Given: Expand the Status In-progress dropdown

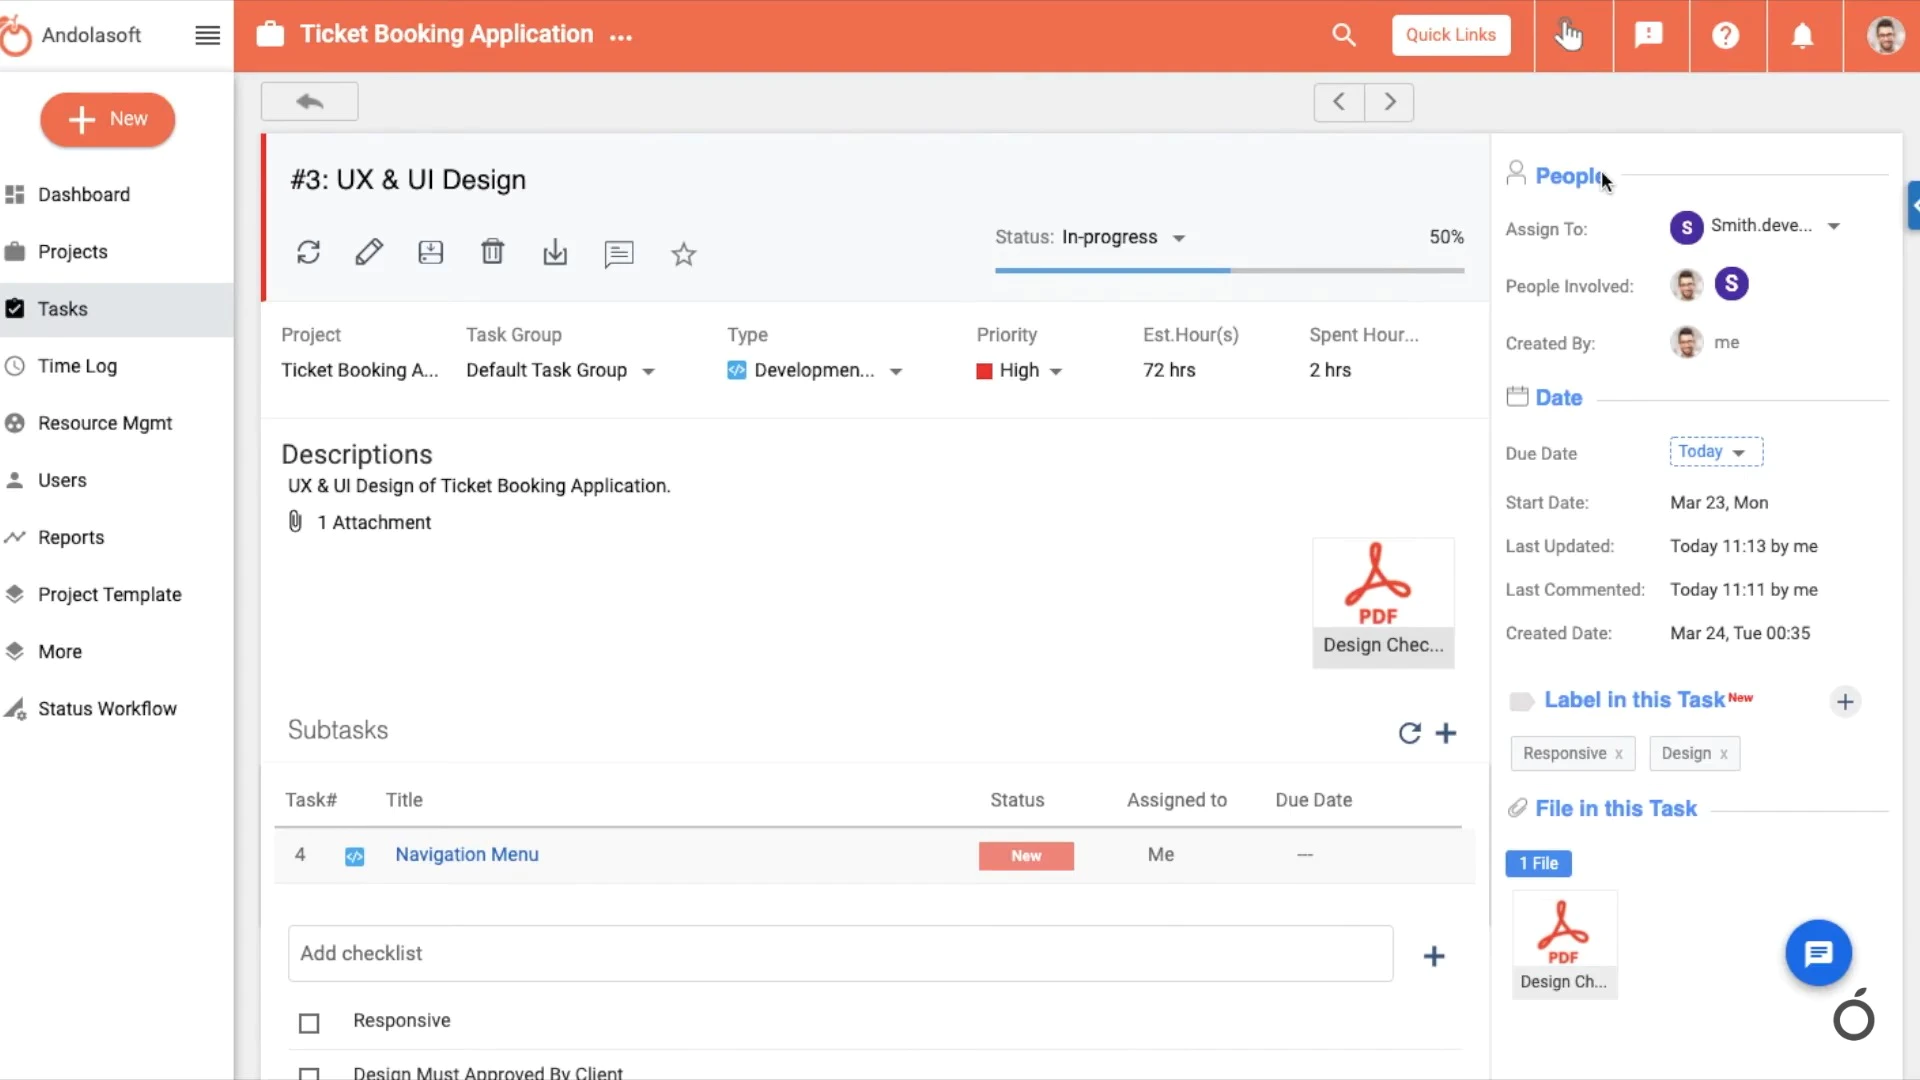Looking at the screenshot, I should point(1179,238).
